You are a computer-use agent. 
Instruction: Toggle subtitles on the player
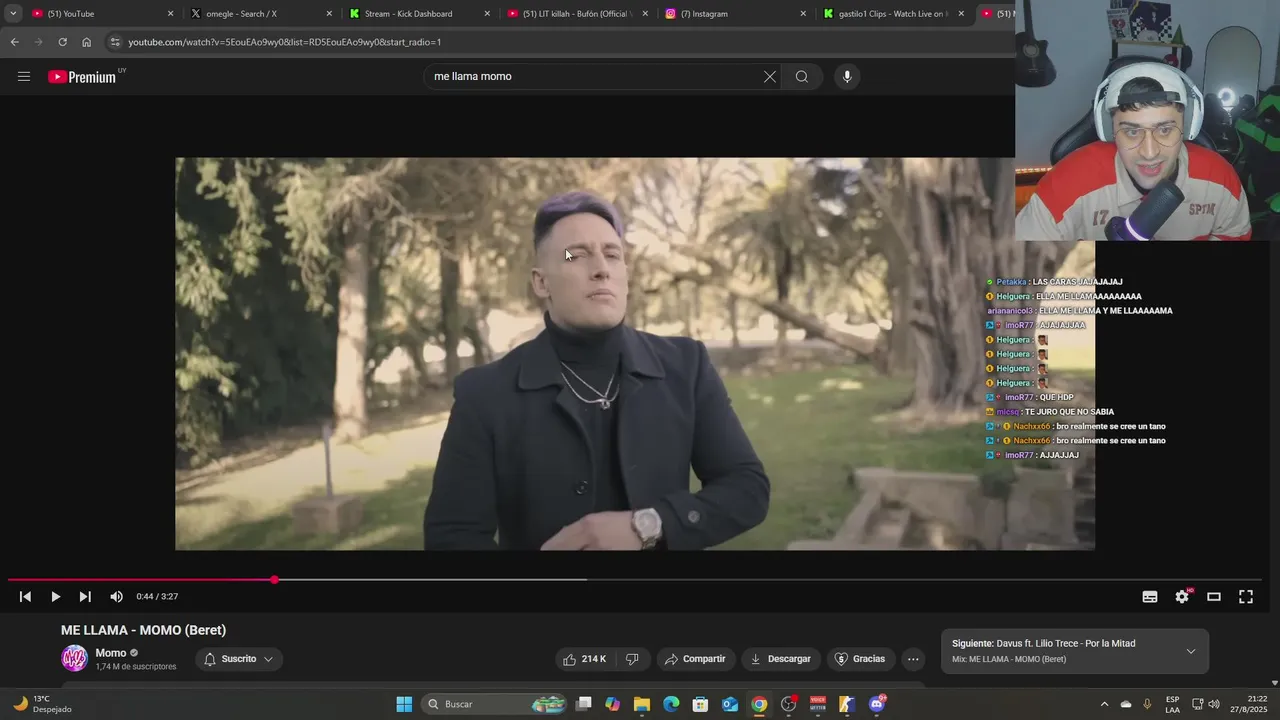click(1150, 597)
